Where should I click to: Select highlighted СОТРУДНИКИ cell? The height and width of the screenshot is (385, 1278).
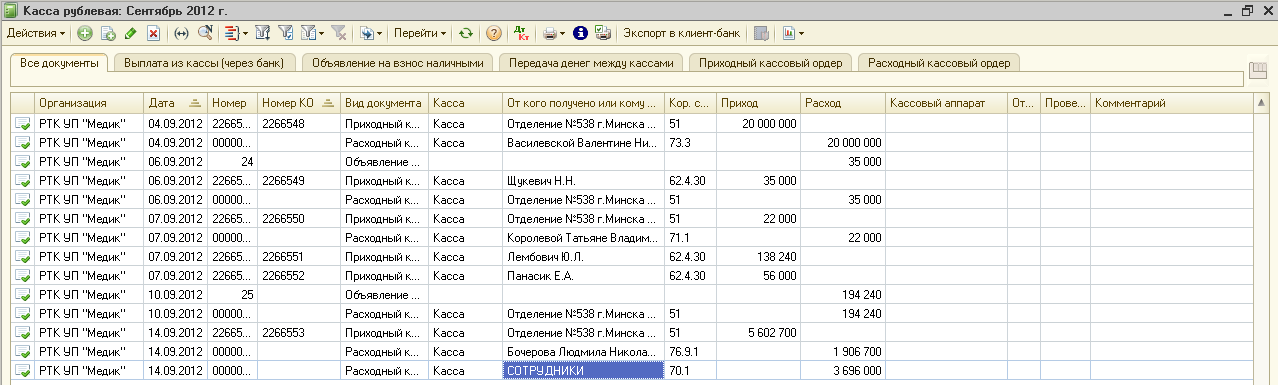[584, 371]
